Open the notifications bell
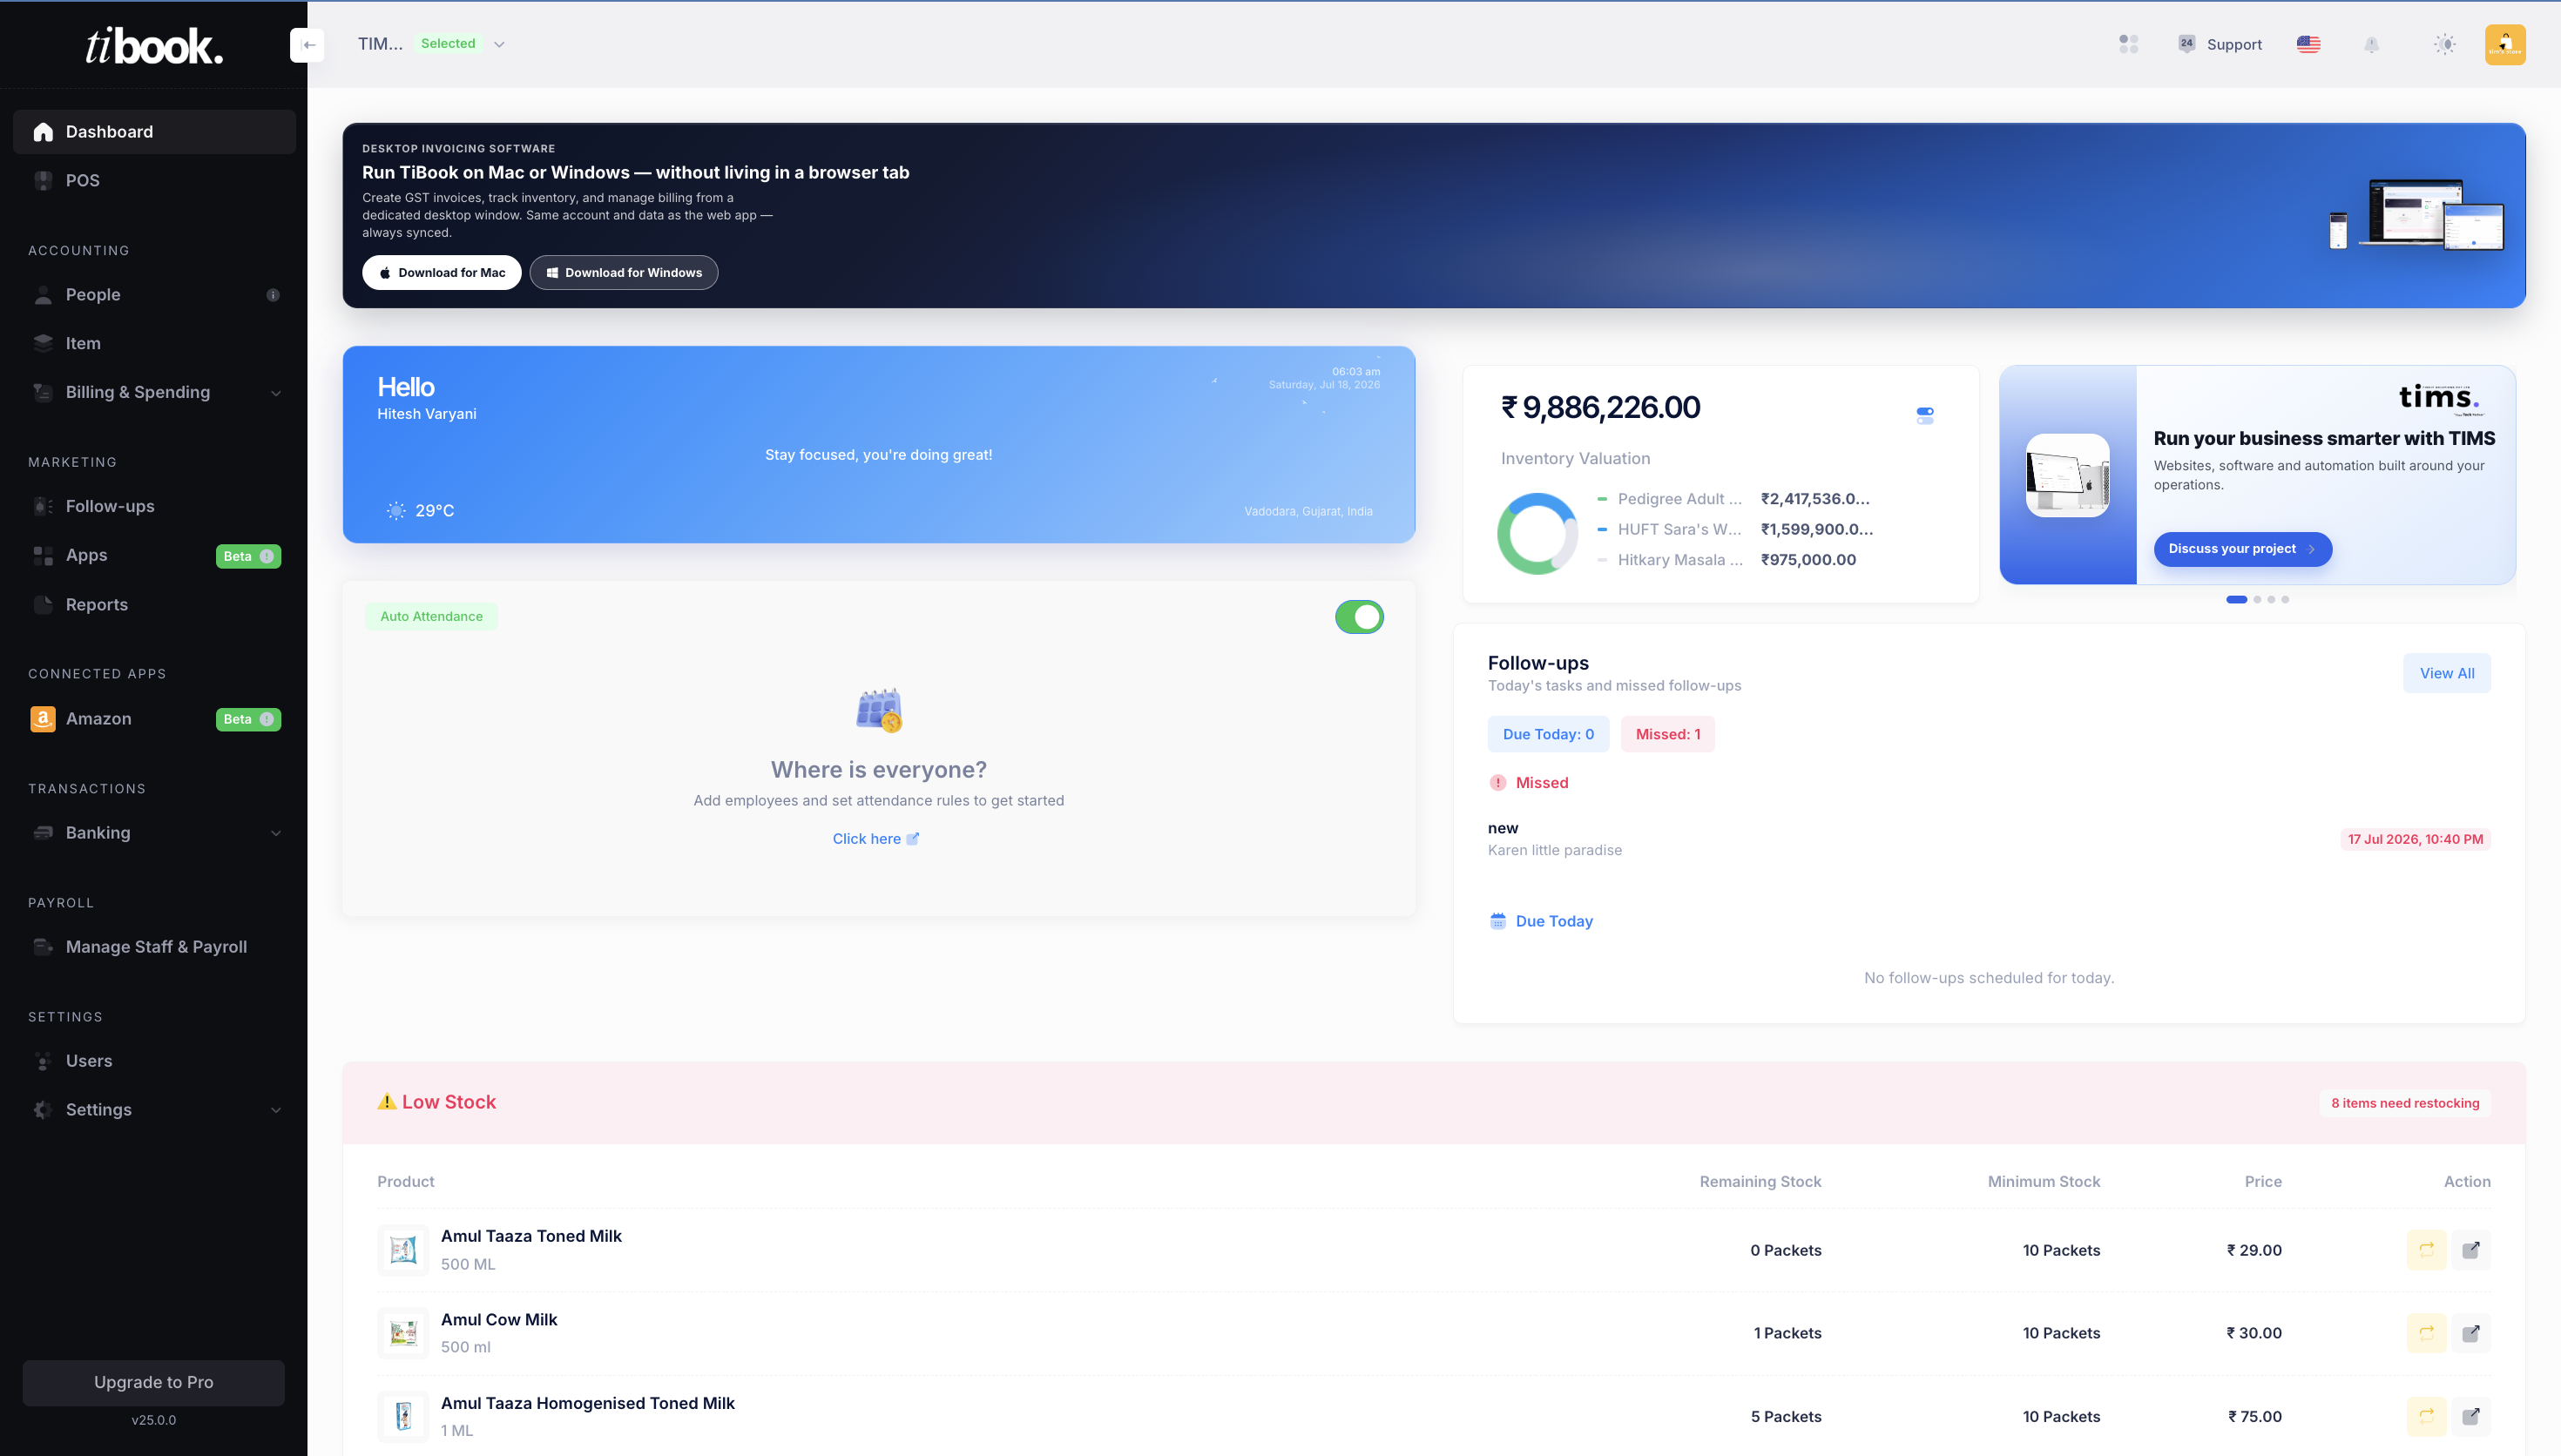Viewport: 2561px width, 1456px height. tap(2371, 45)
